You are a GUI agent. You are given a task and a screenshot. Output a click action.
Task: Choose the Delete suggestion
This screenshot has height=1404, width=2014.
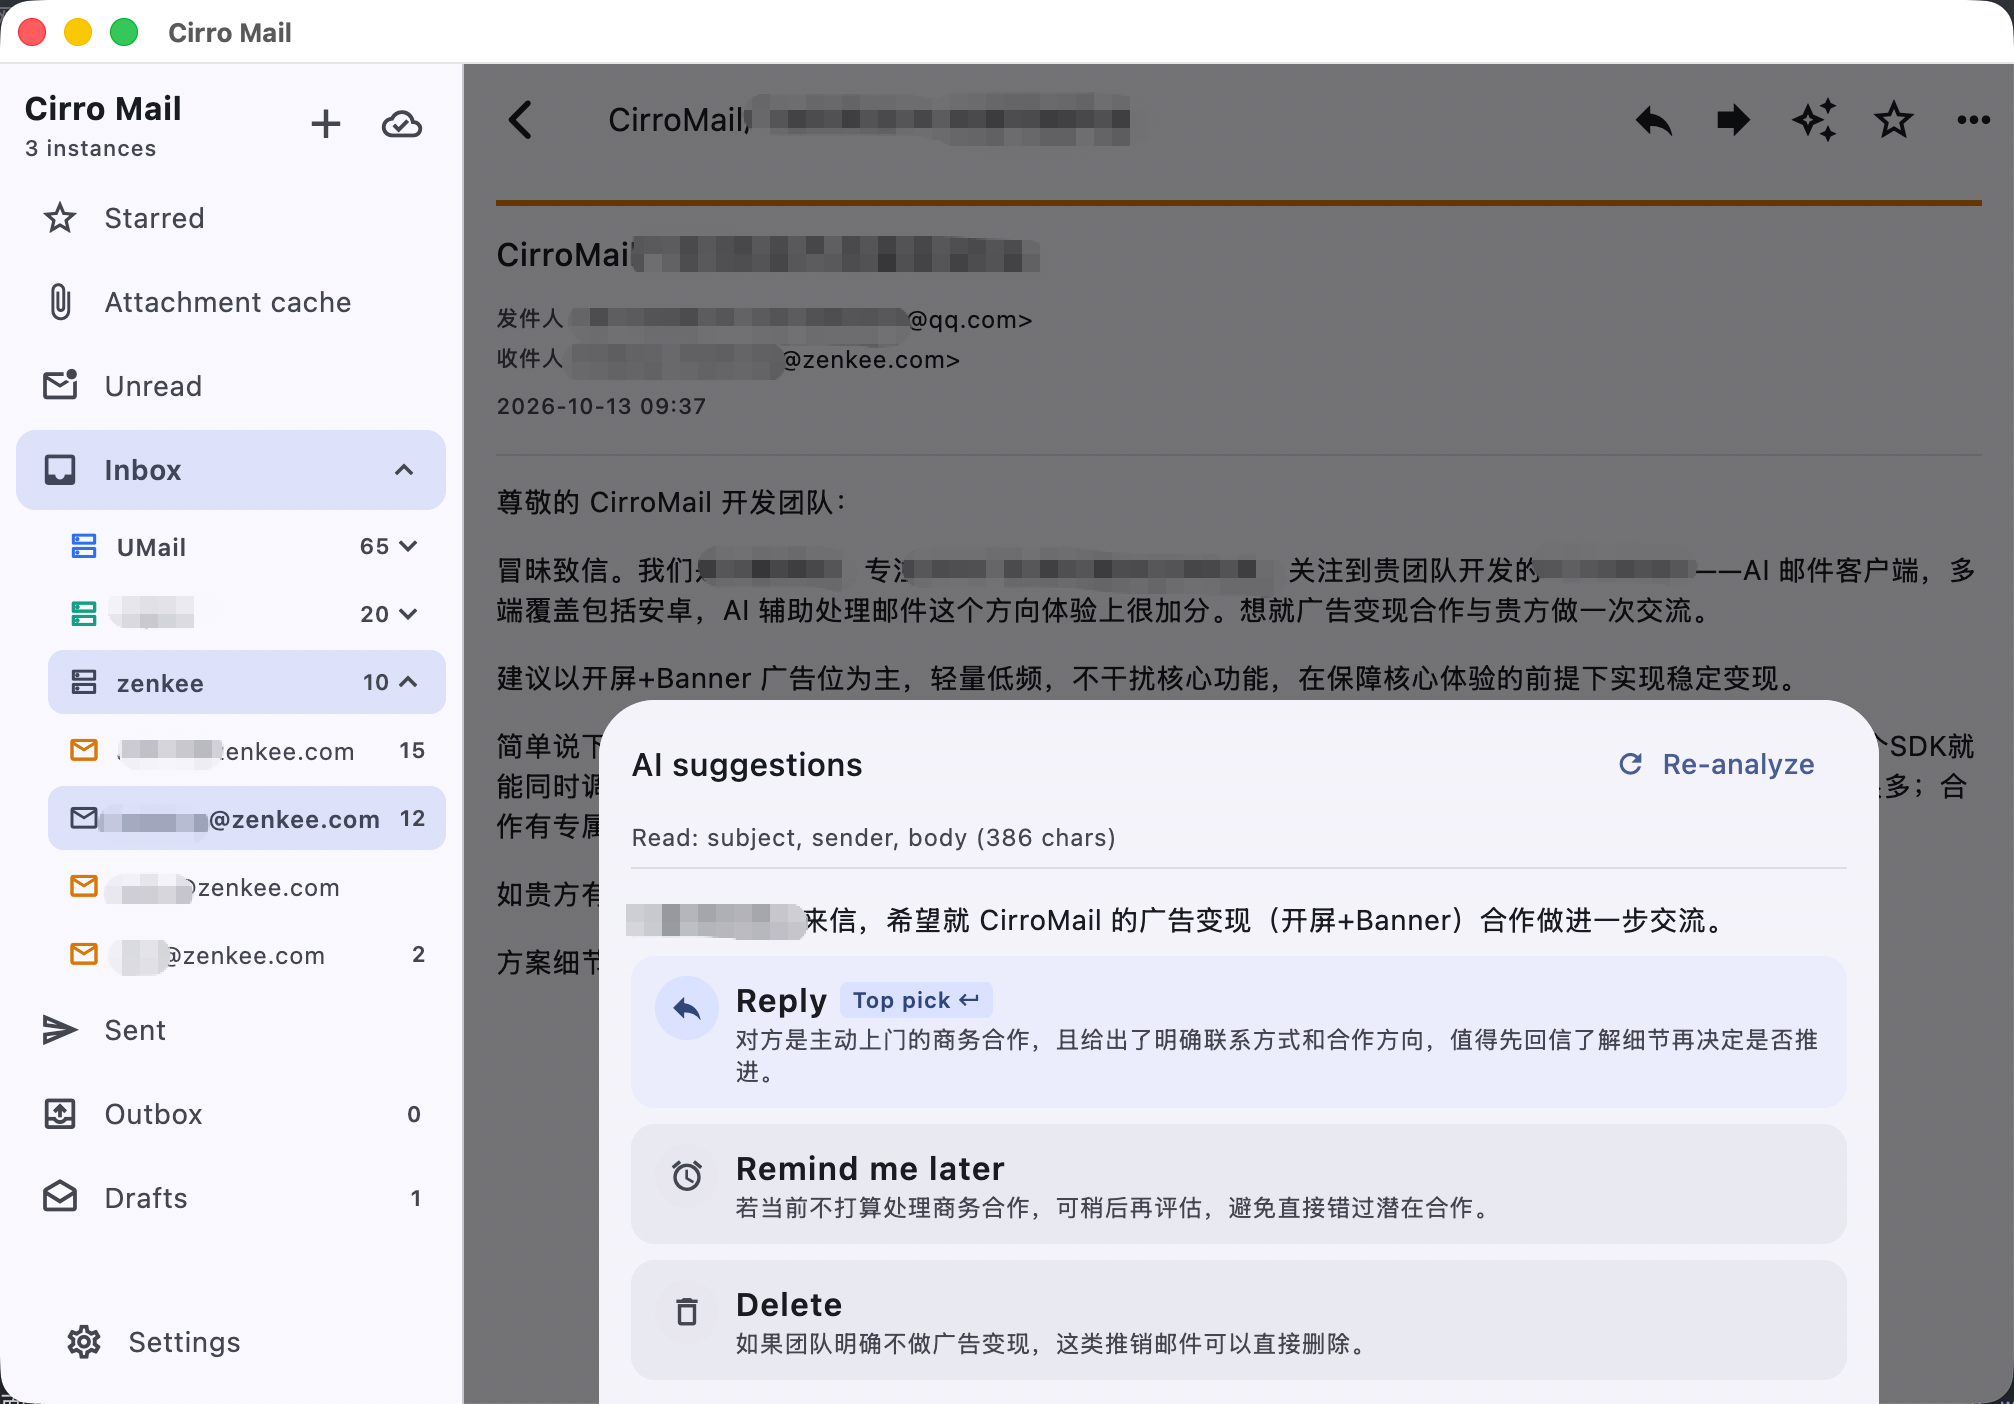pyautogui.click(x=1238, y=1320)
